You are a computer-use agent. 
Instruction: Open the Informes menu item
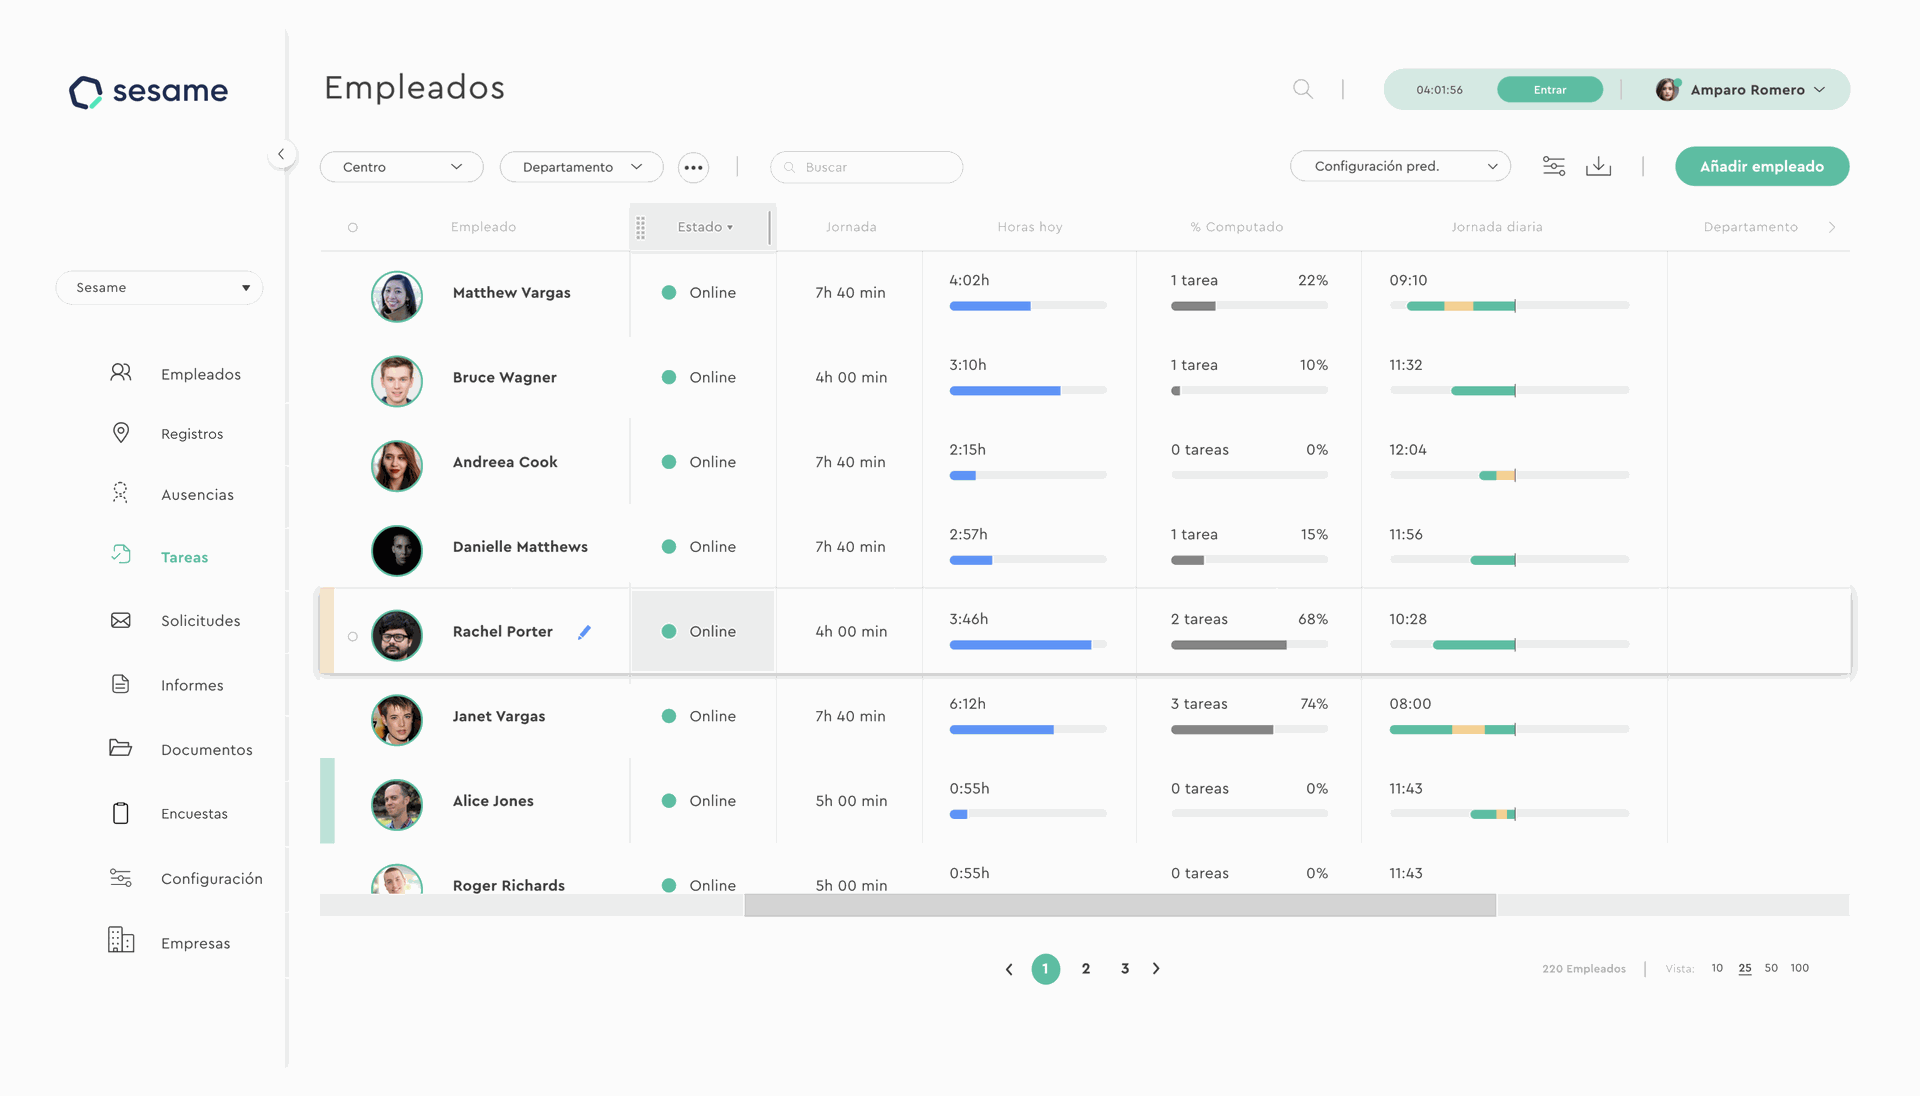click(192, 685)
